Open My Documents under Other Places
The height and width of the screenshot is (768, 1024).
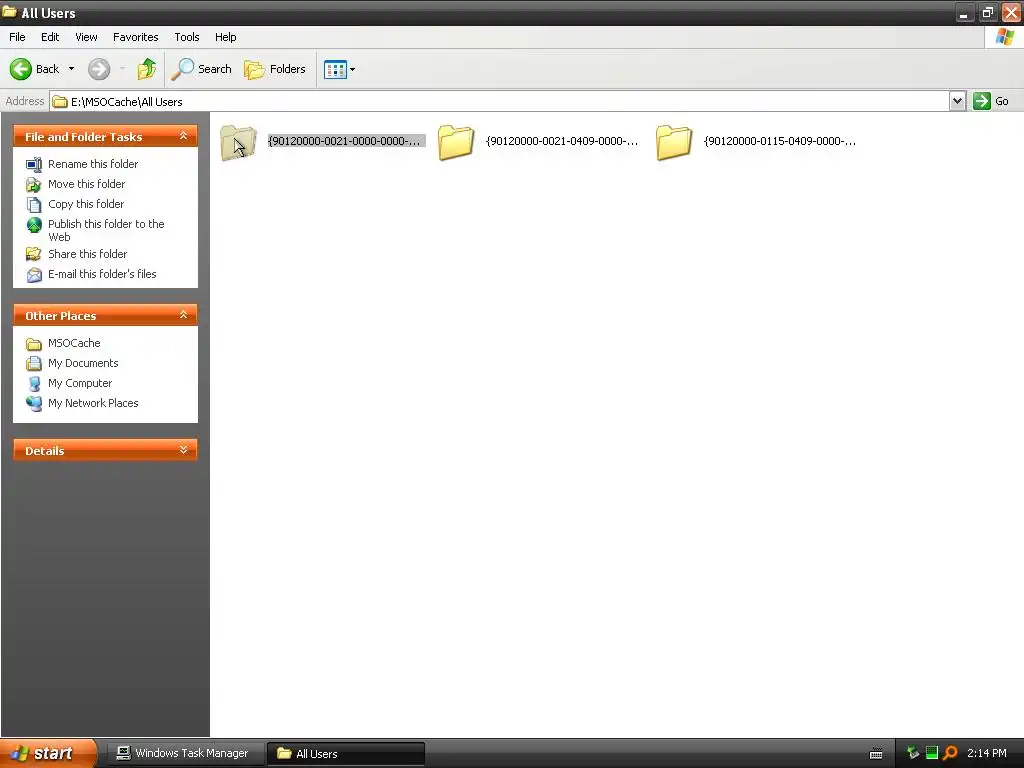tap(83, 363)
